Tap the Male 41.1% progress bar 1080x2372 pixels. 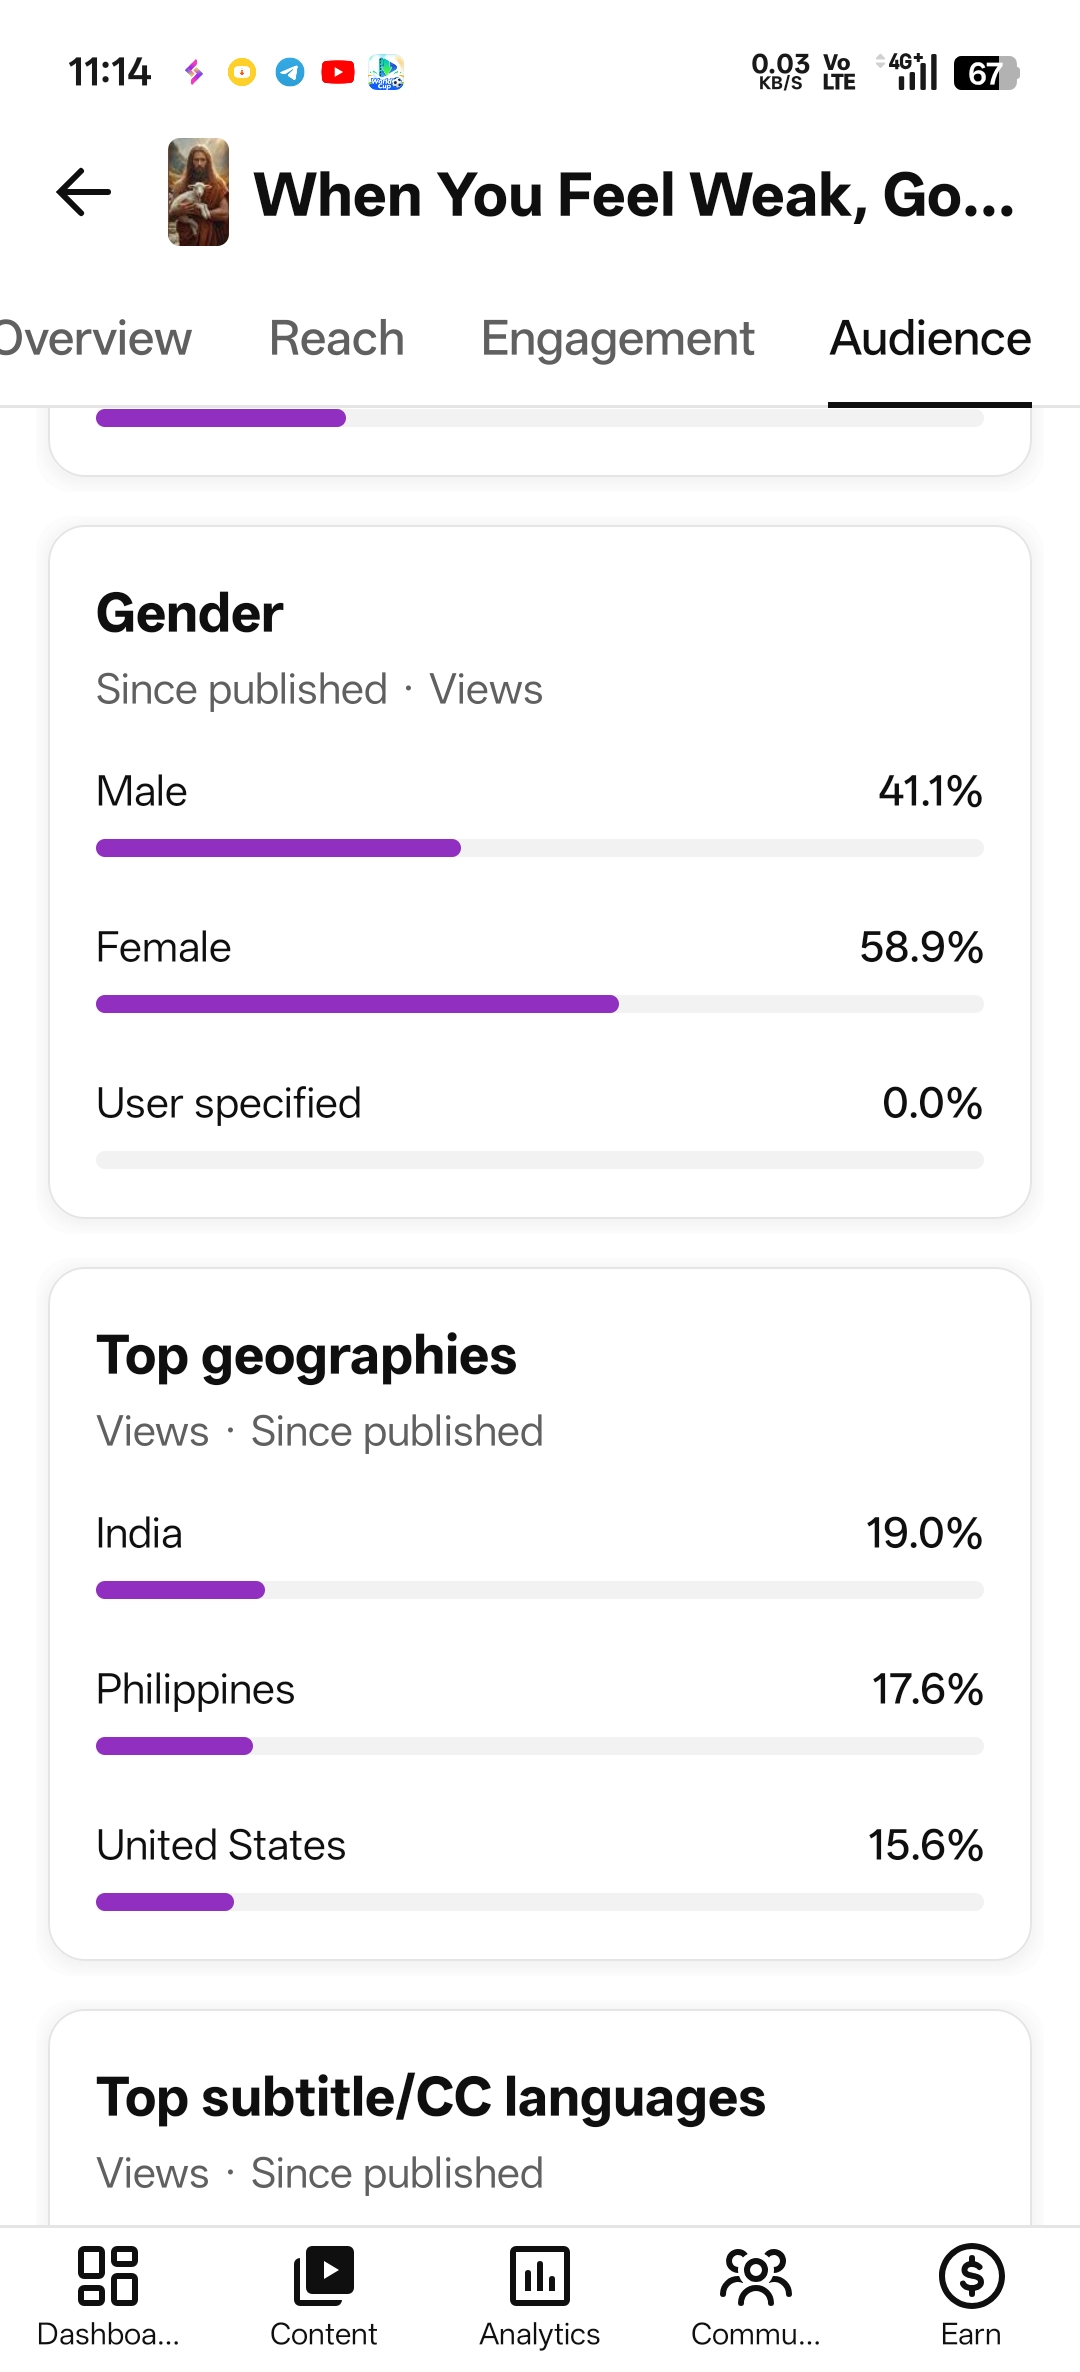coord(540,848)
